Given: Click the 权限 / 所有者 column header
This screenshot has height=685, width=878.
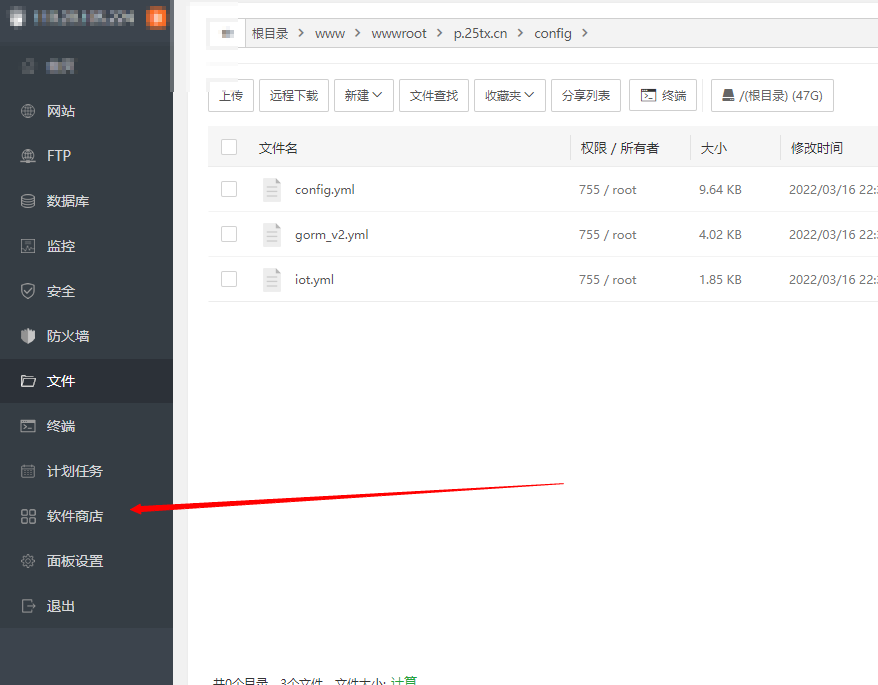Looking at the screenshot, I should pos(619,148).
